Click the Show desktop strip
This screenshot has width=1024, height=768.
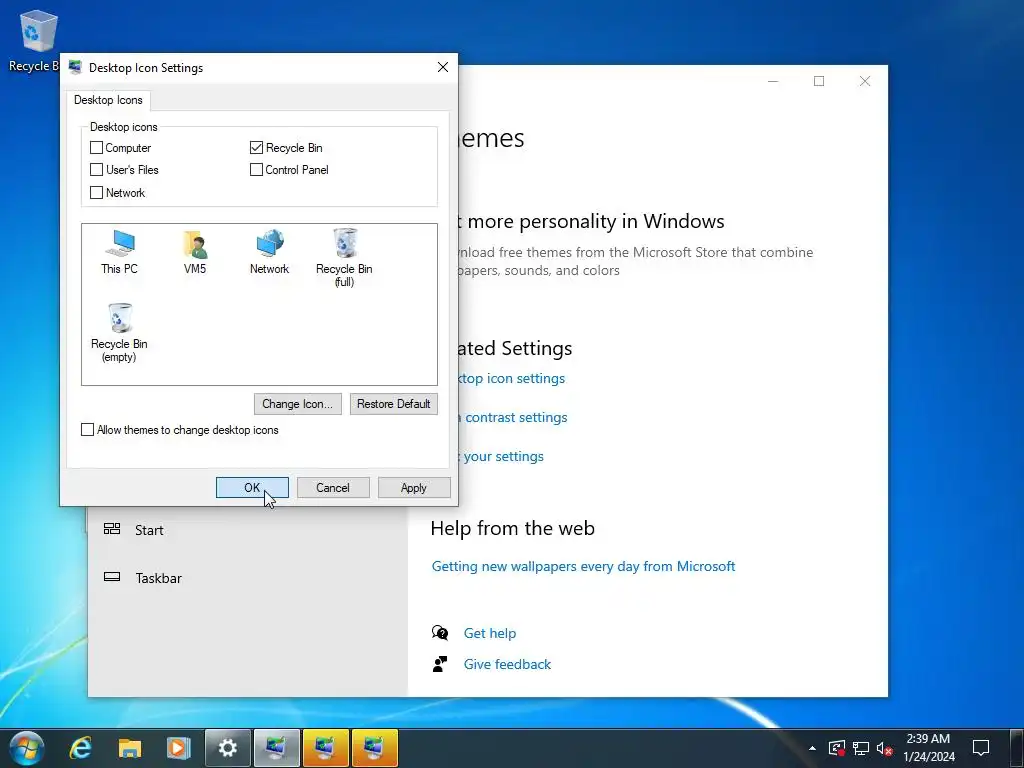(x=1018, y=748)
